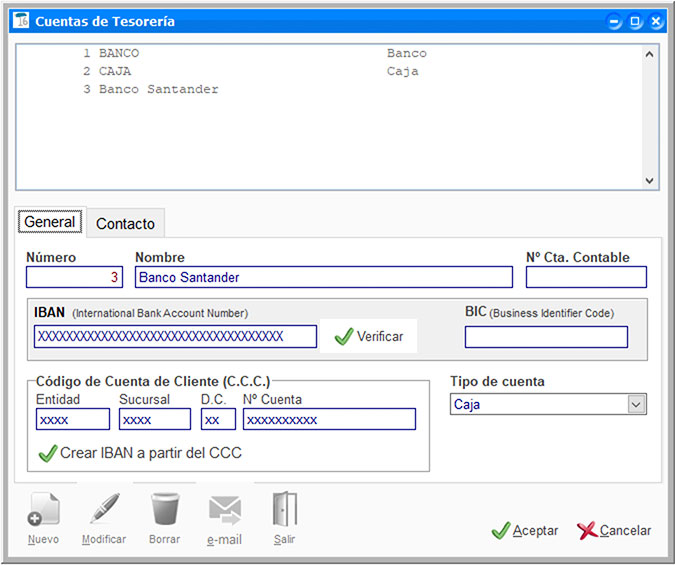Click Verificar to verify the IBAN
The height and width of the screenshot is (565, 675).
coord(369,336)
